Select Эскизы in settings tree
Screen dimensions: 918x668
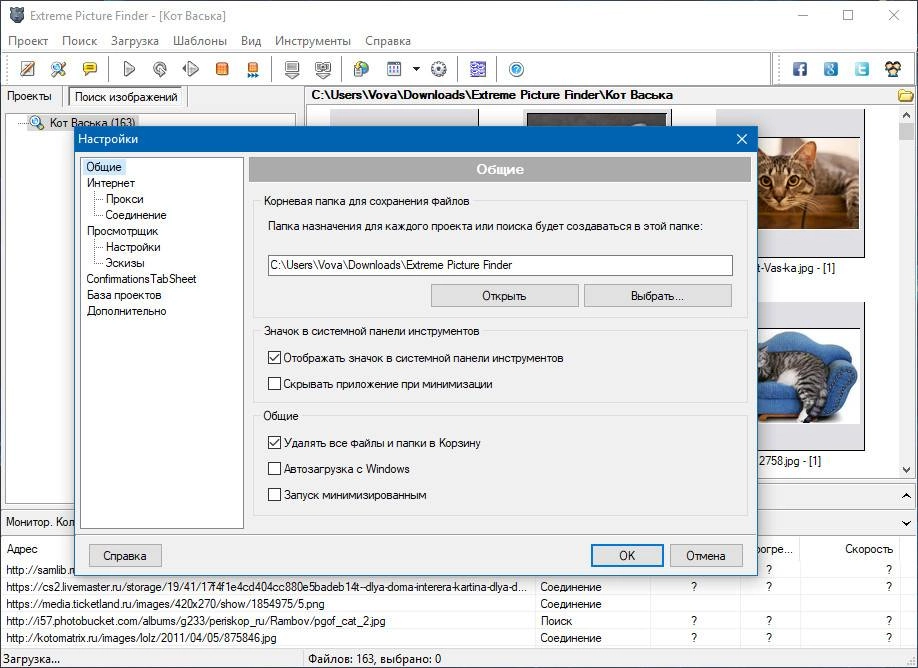125,263
